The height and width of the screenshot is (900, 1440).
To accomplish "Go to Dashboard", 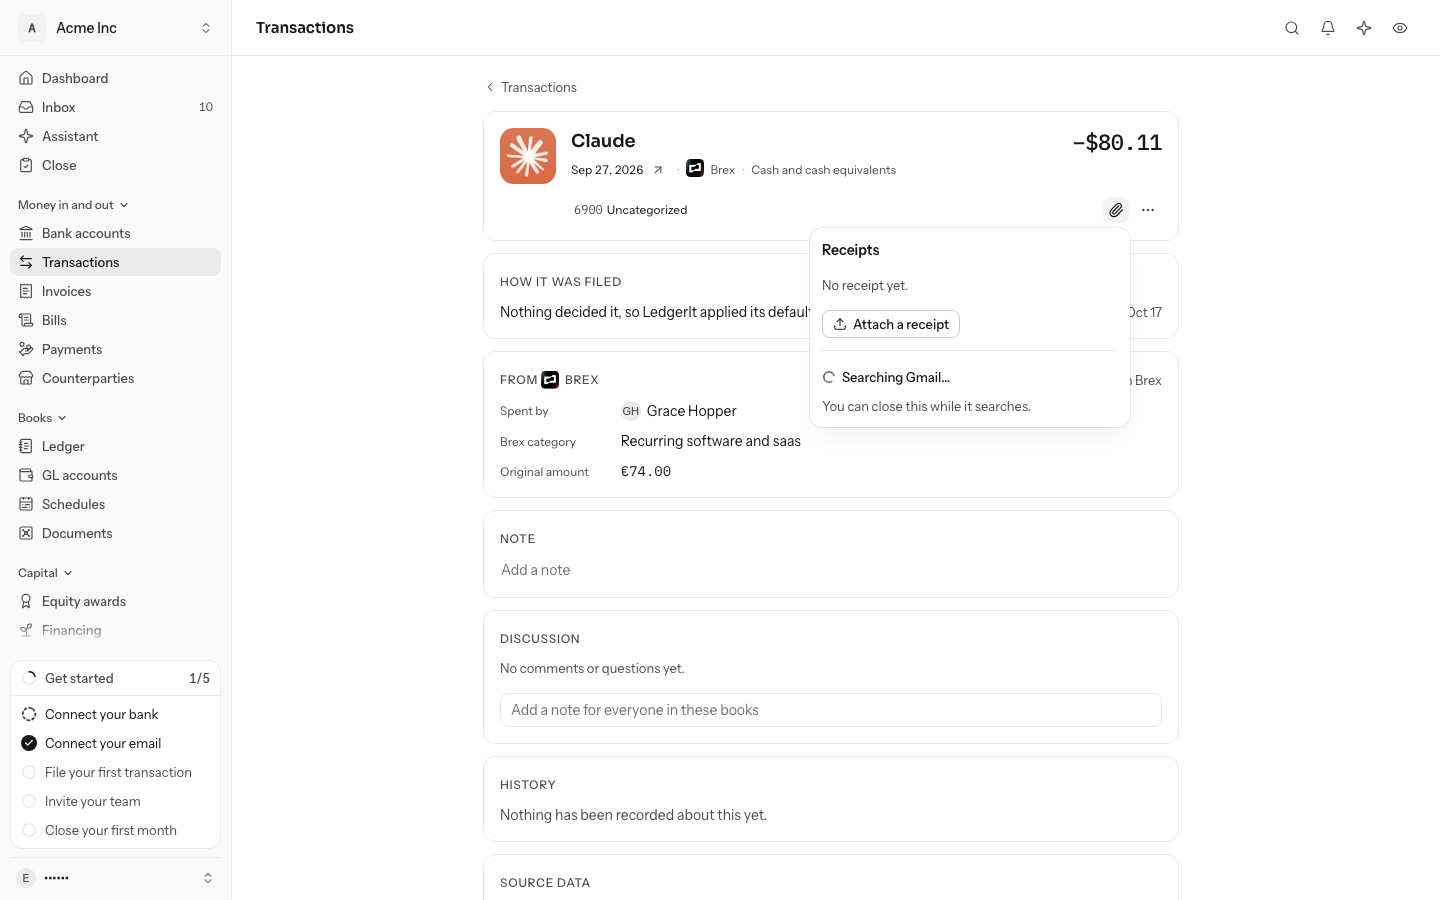I will [116, 78].
